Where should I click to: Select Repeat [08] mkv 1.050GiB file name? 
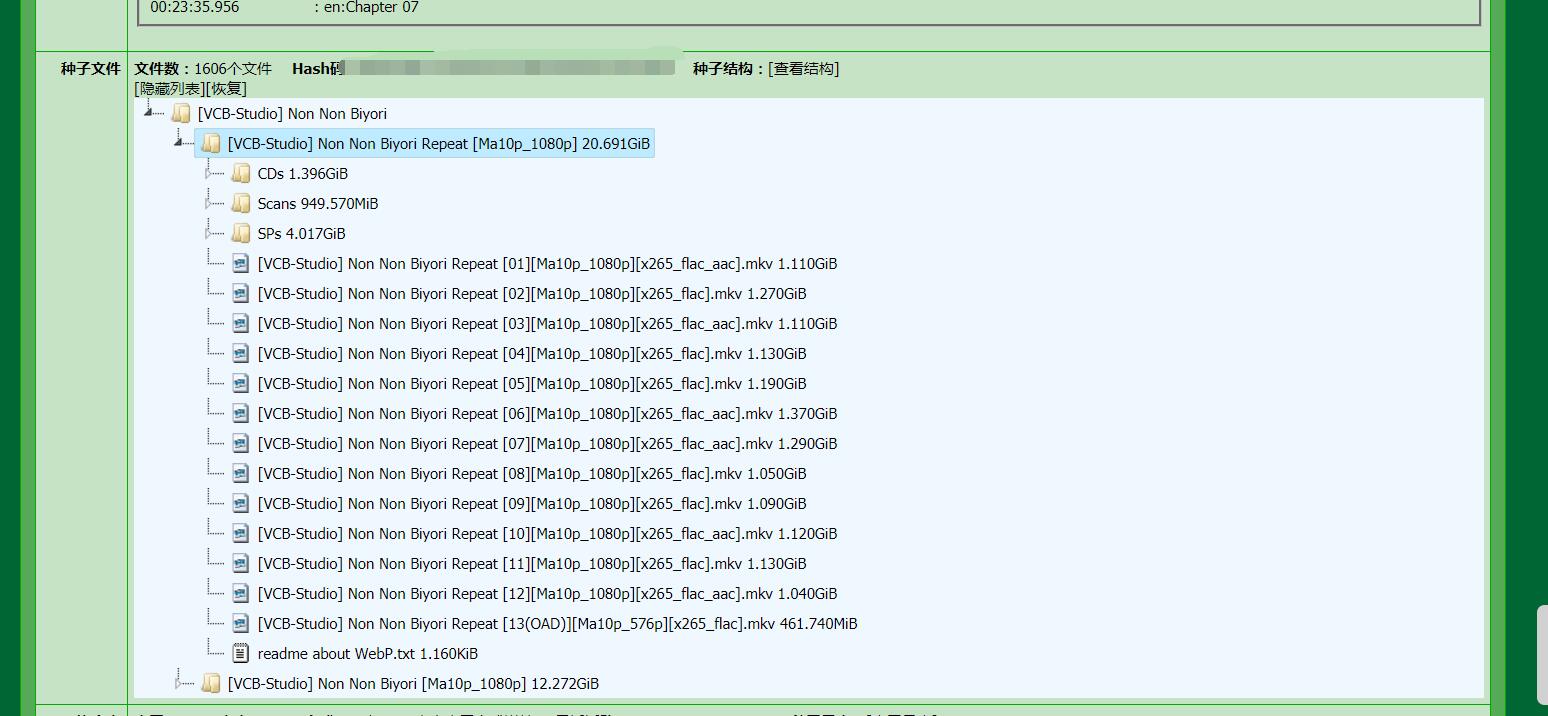point(532,474)
